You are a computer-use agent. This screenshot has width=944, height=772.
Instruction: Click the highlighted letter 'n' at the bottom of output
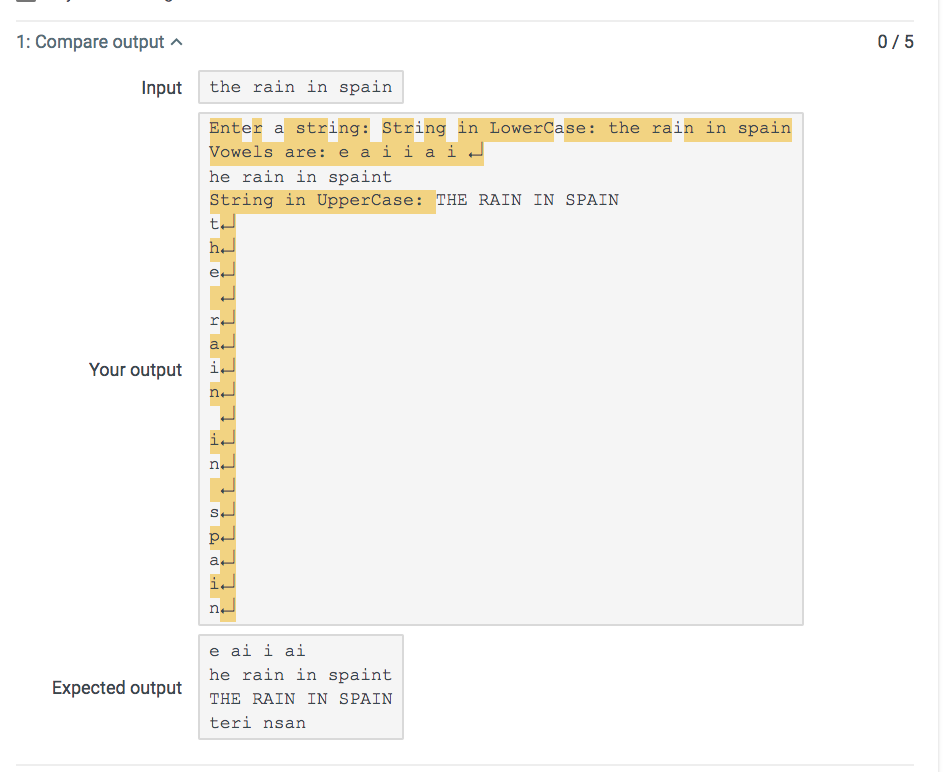(213, 608)
